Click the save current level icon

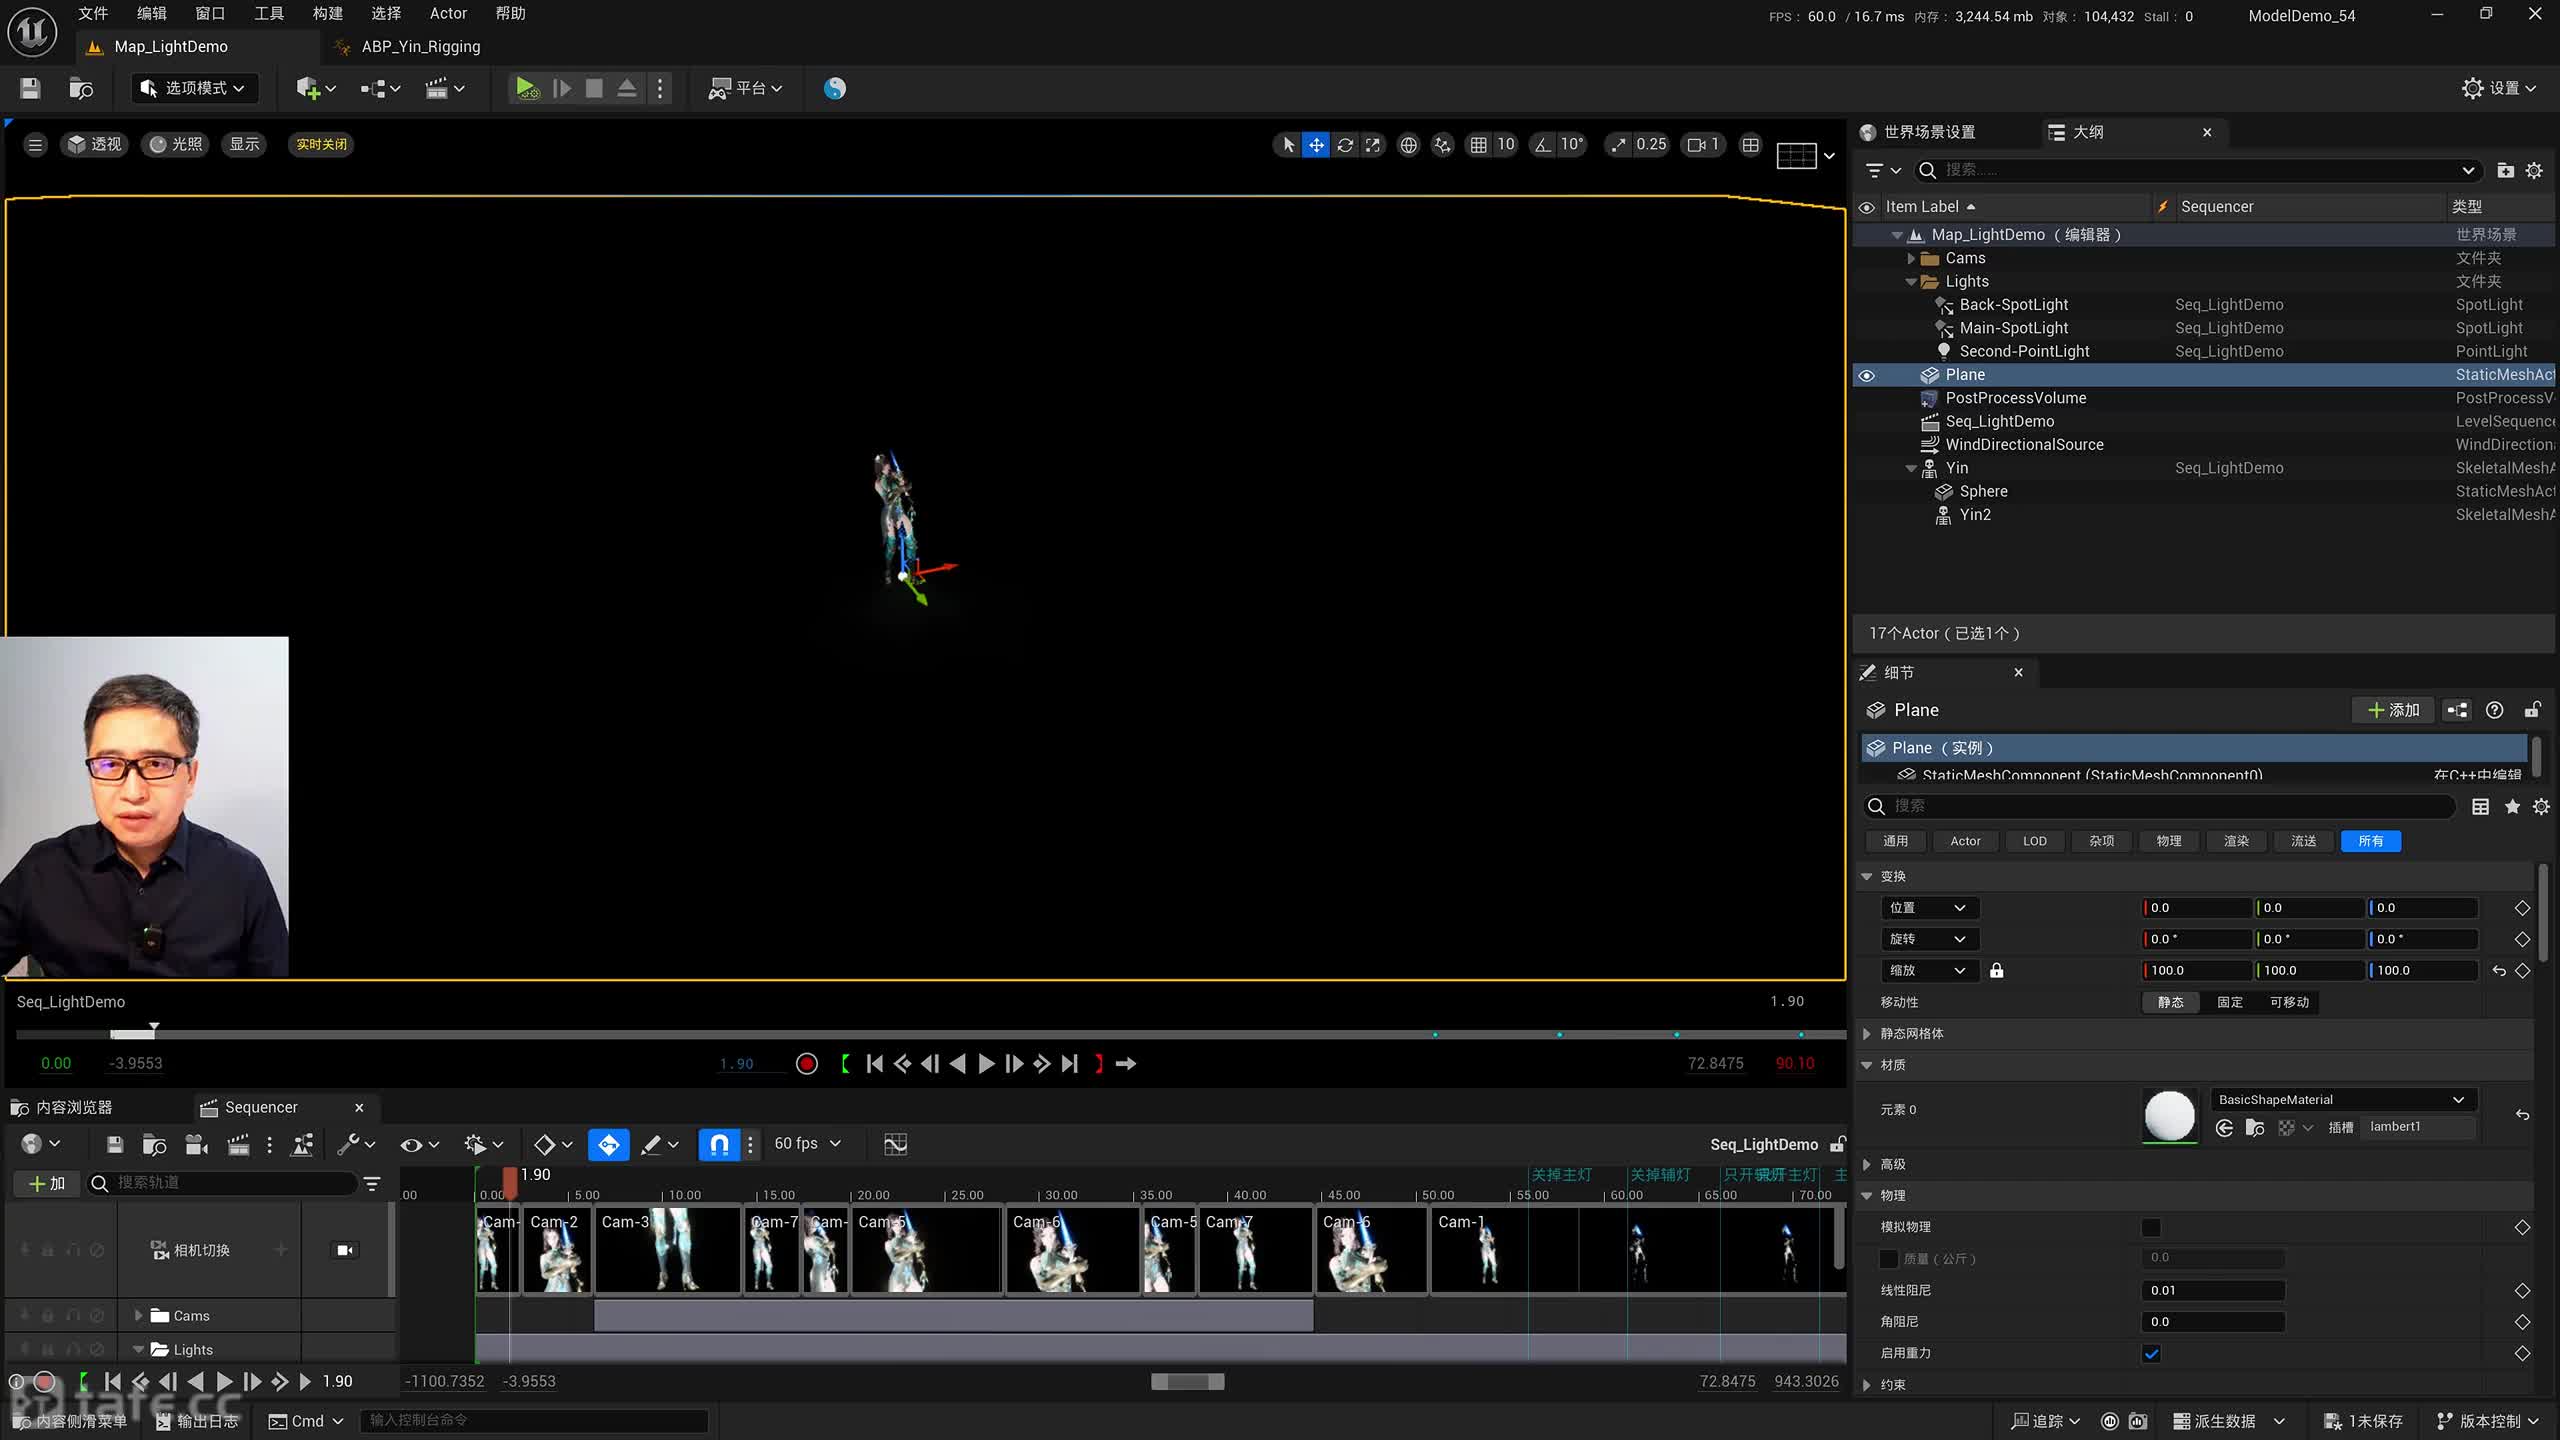(30, 88)
